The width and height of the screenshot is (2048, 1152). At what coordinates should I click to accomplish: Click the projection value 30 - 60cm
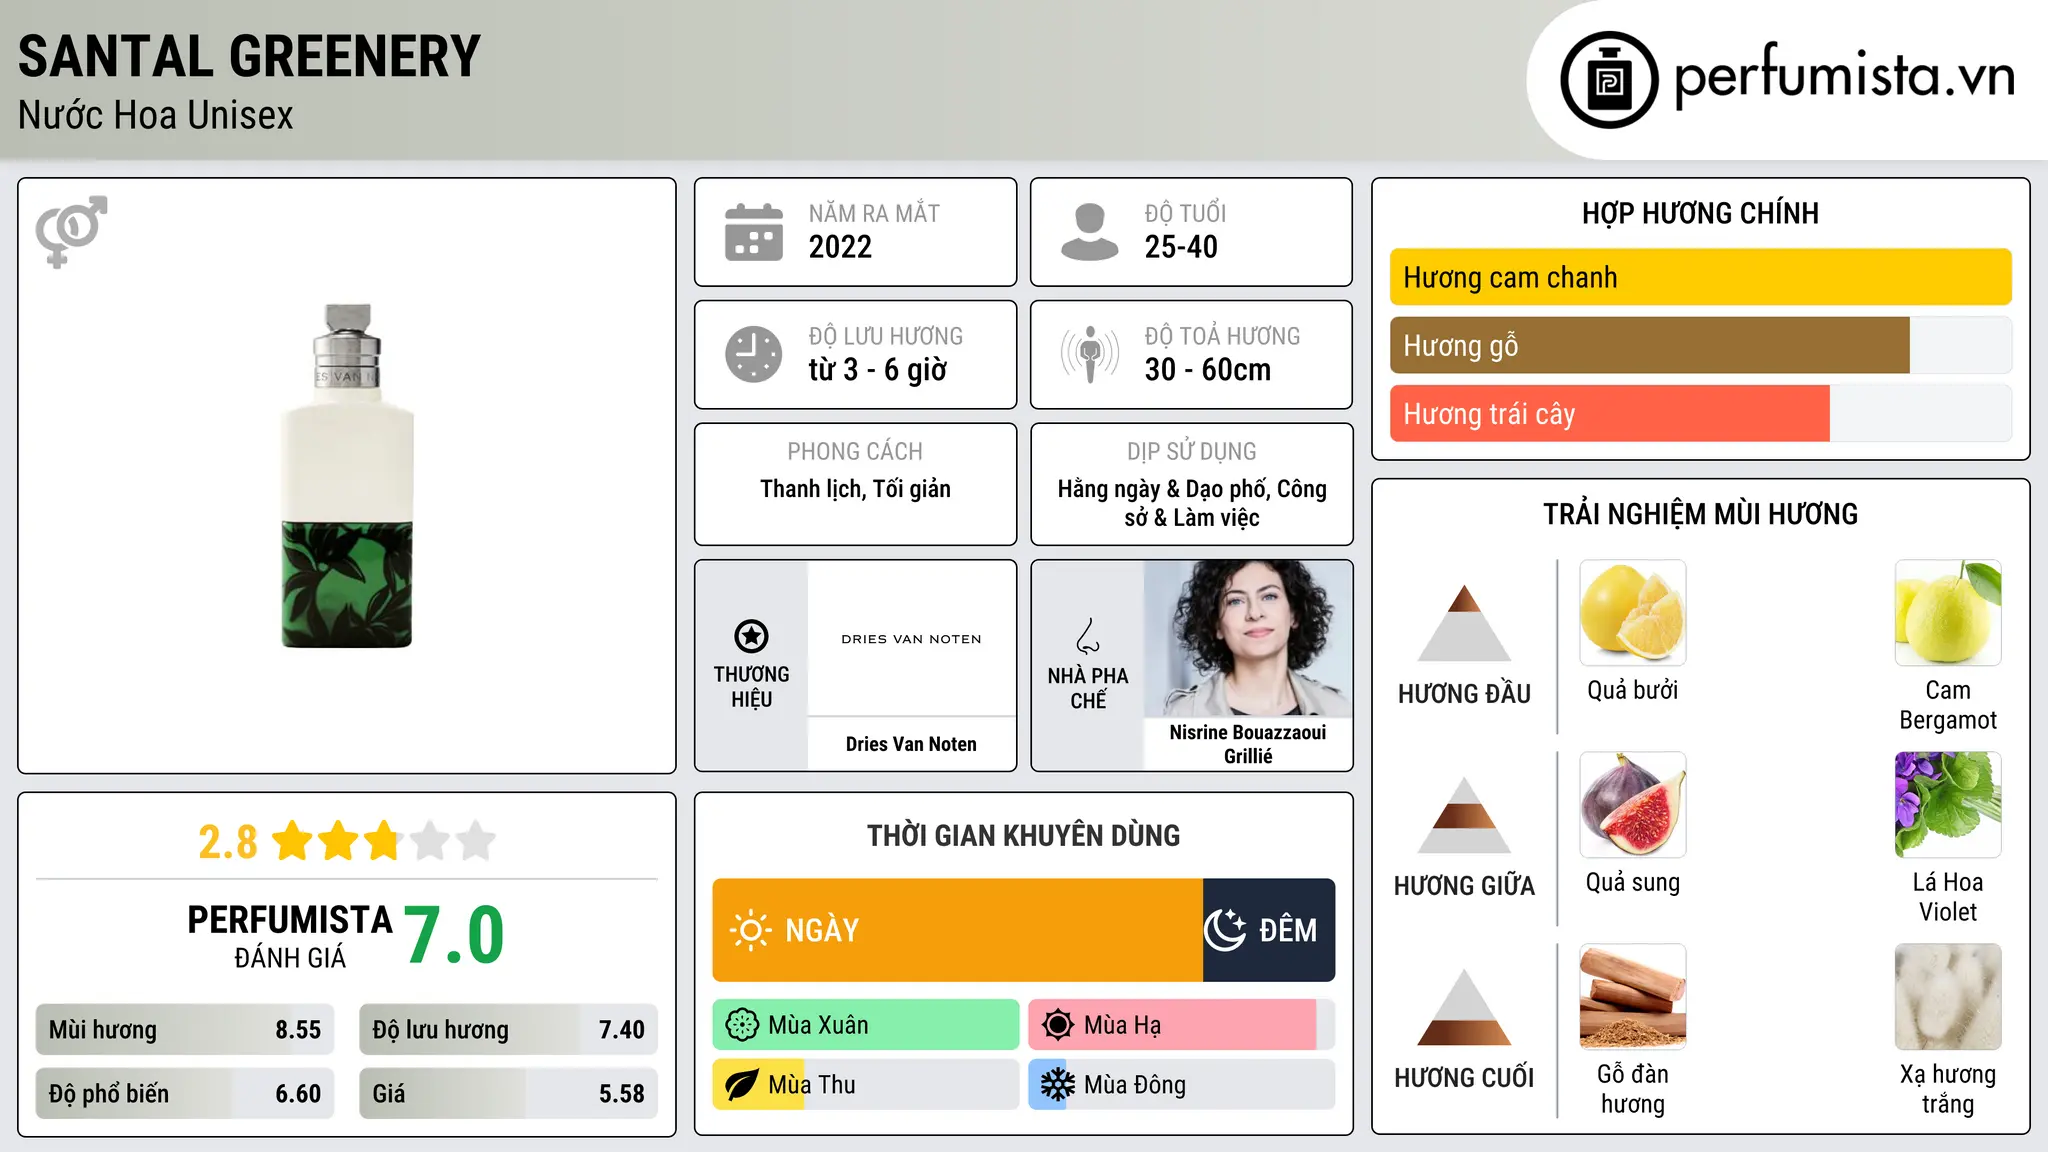1208,370
